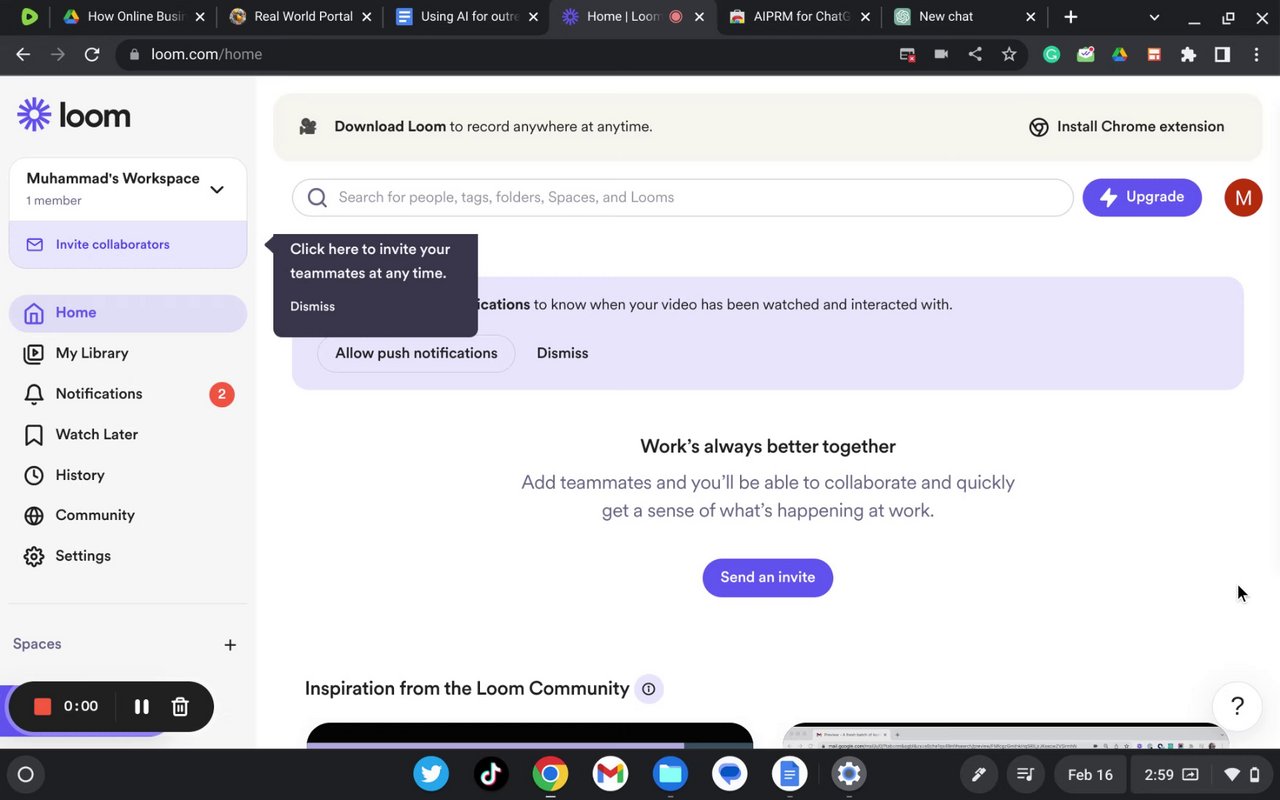The height and width of the screenshot is (800, 1280).
Task: Open the M profile avatar
Action: (1243, 198)
